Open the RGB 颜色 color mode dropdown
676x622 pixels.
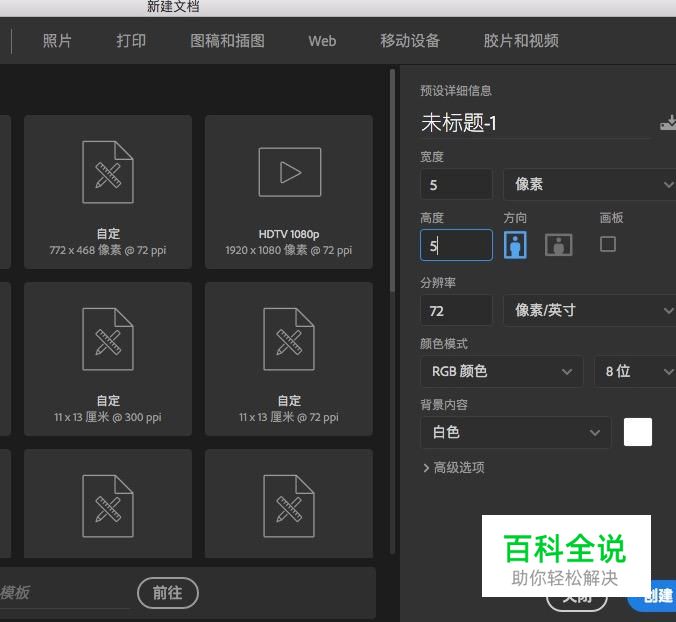(x=501, y=371)
